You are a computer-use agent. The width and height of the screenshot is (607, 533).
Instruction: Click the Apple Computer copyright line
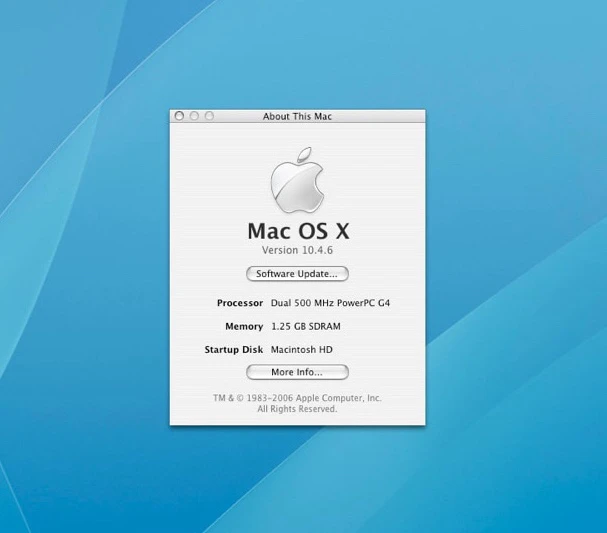click(x=297, y=398)
